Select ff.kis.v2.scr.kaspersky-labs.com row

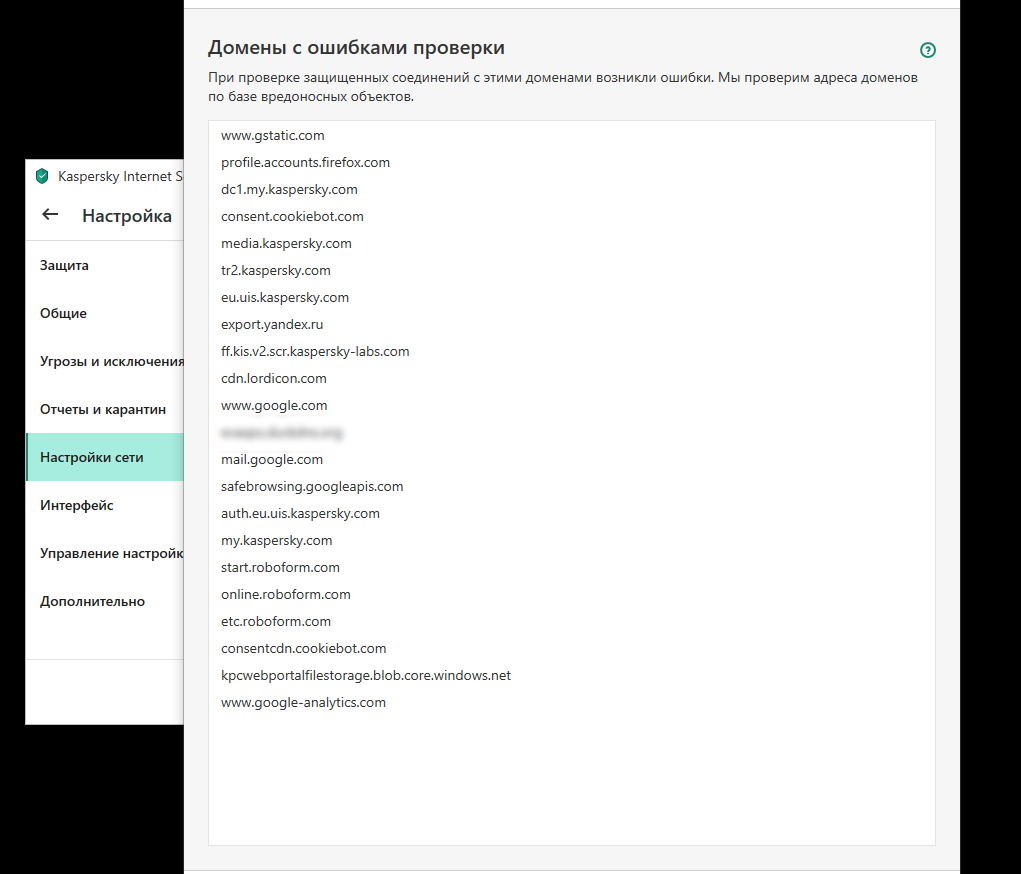click(x=572, y=352)
